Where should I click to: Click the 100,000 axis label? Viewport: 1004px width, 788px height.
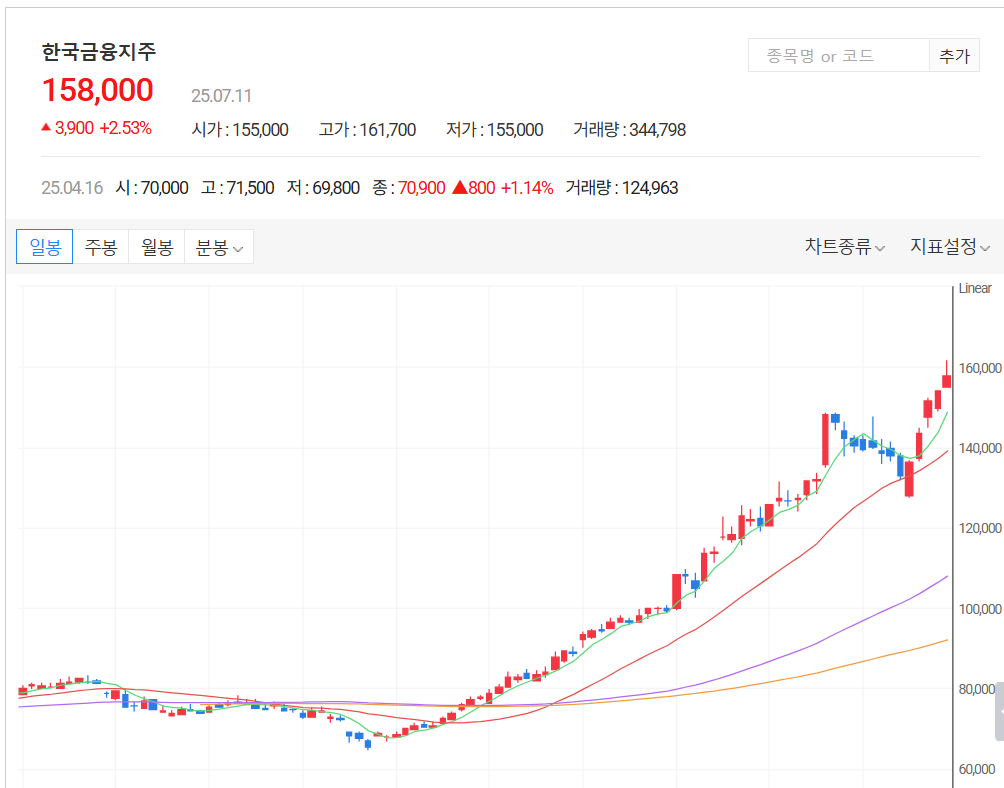click(980, 609)
